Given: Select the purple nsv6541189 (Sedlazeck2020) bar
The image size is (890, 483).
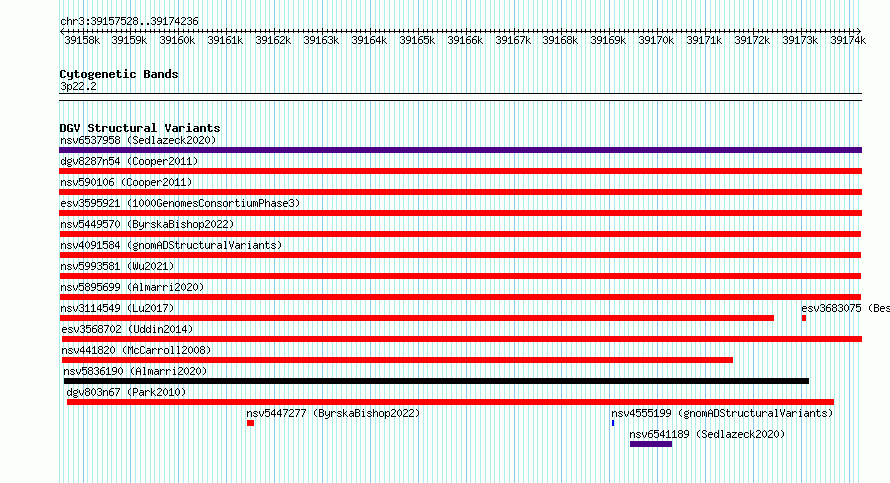Looking at the screenshot, I should [x=651, y=444].
